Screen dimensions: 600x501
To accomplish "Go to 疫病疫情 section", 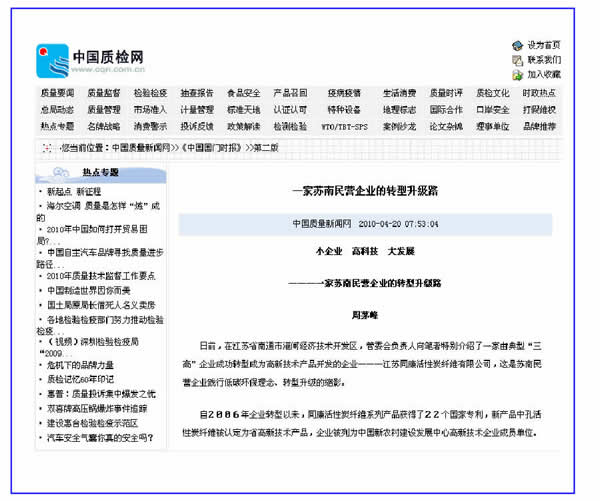I will 343,93.
